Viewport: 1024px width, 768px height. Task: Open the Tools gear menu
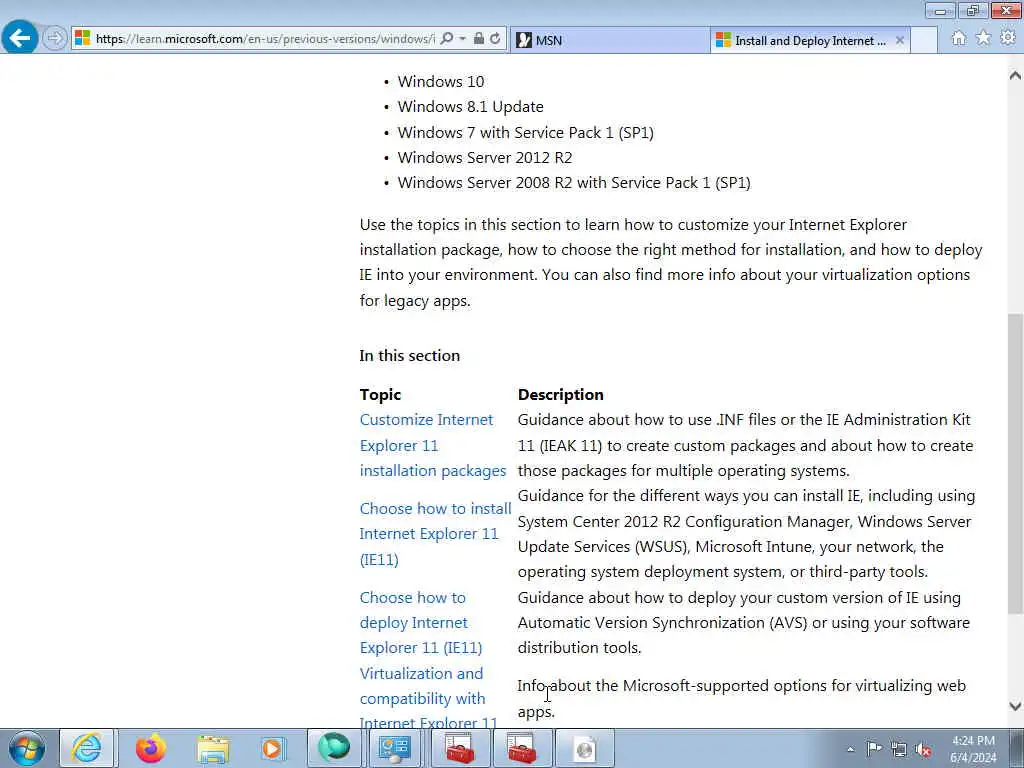(x=1008, y=39)
